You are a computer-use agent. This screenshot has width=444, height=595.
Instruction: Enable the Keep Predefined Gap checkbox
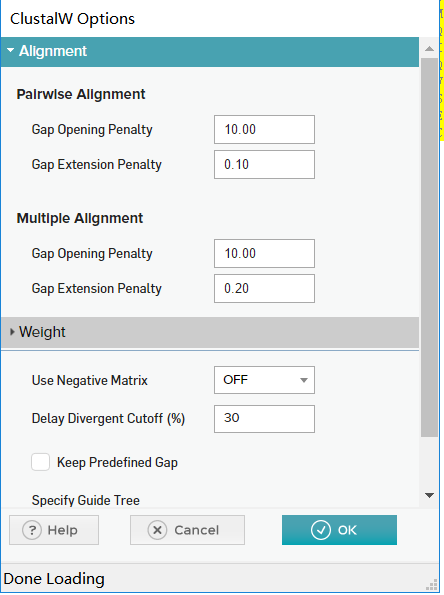(40, 462)
